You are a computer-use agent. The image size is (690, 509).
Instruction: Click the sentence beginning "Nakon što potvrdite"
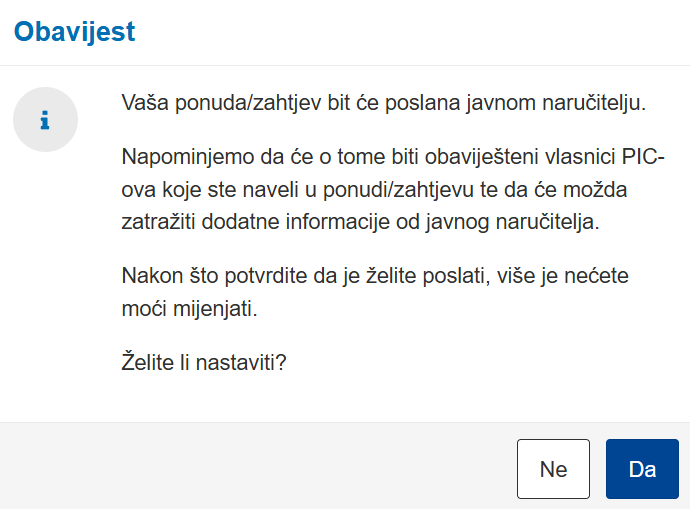375,292
